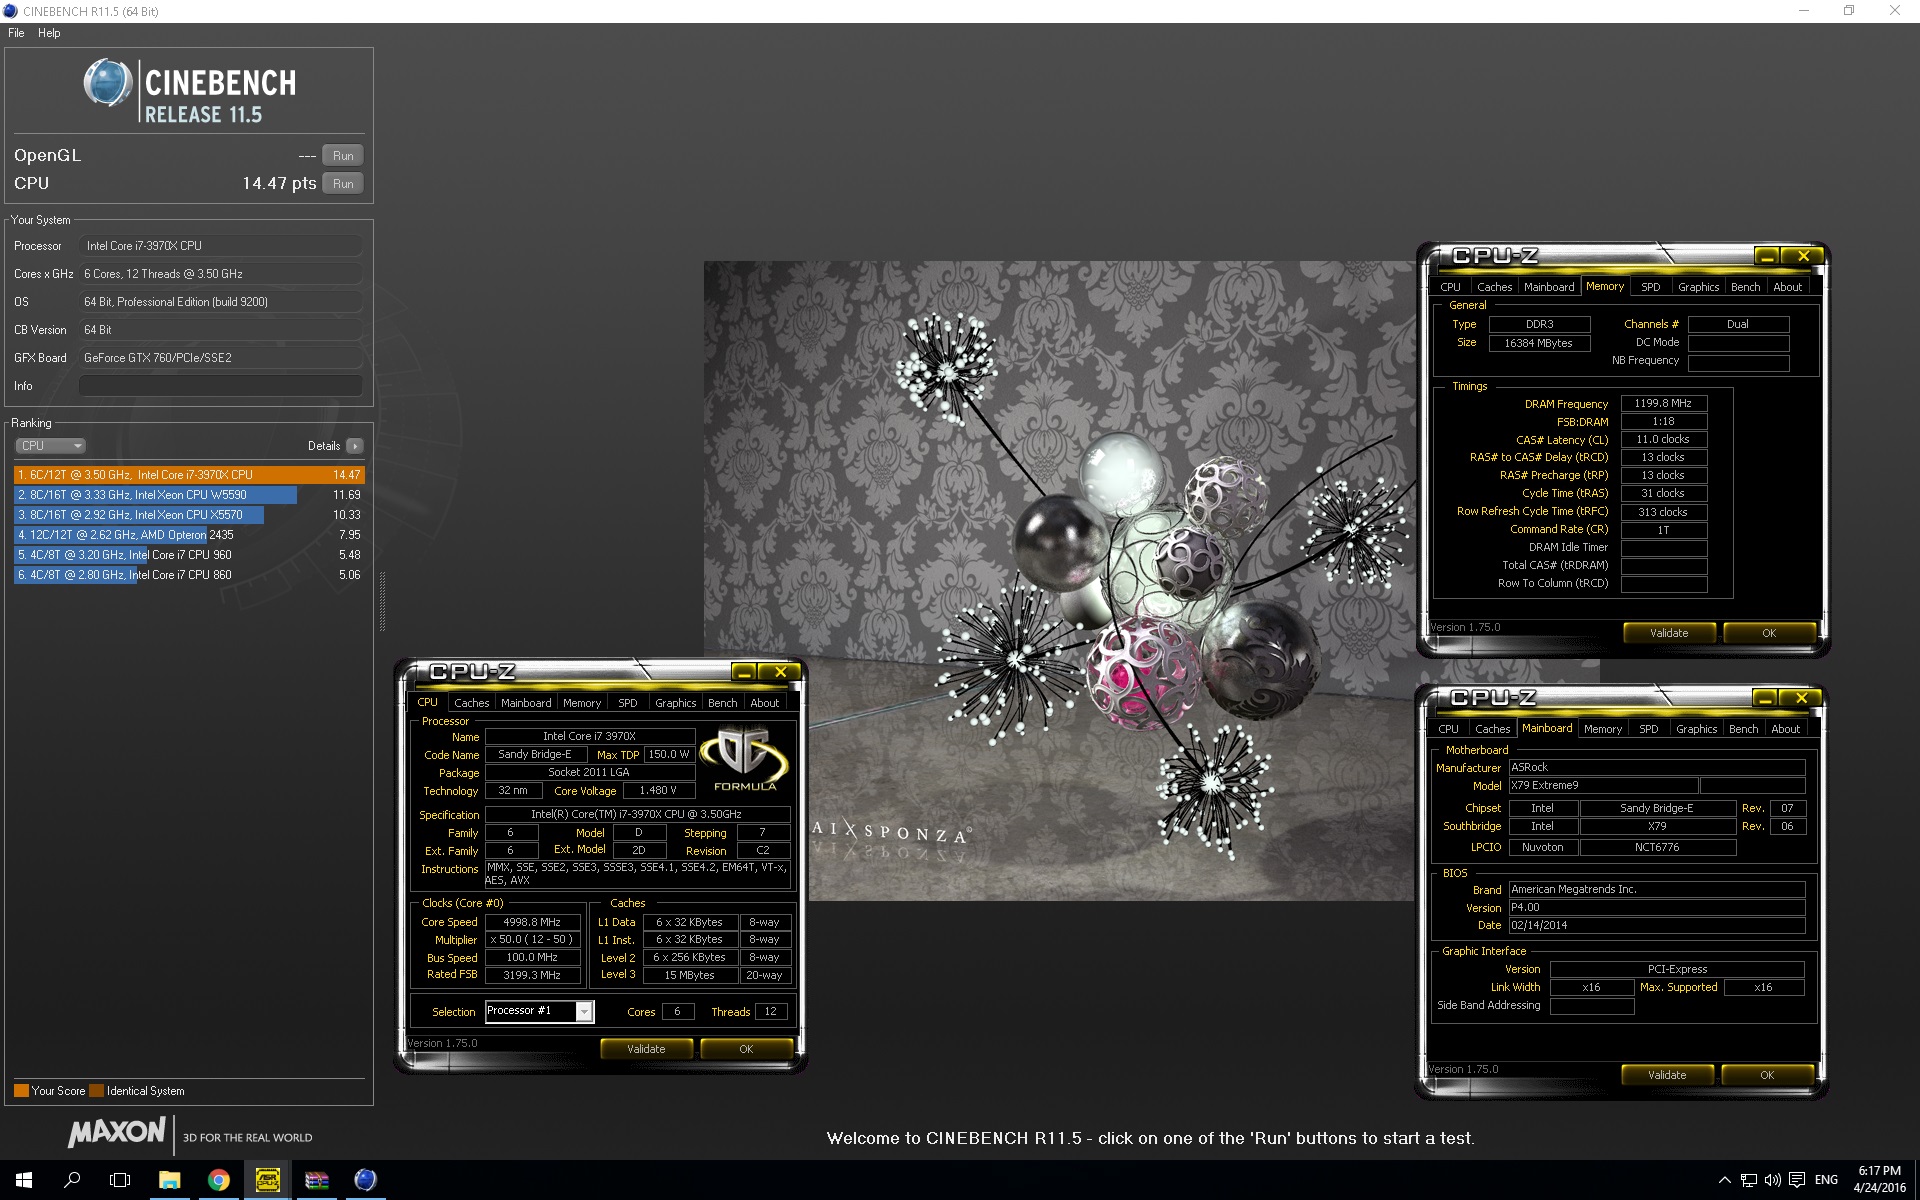1920x1200 pixels.
Task: Click the Info input field
Action: click(221, 386)
